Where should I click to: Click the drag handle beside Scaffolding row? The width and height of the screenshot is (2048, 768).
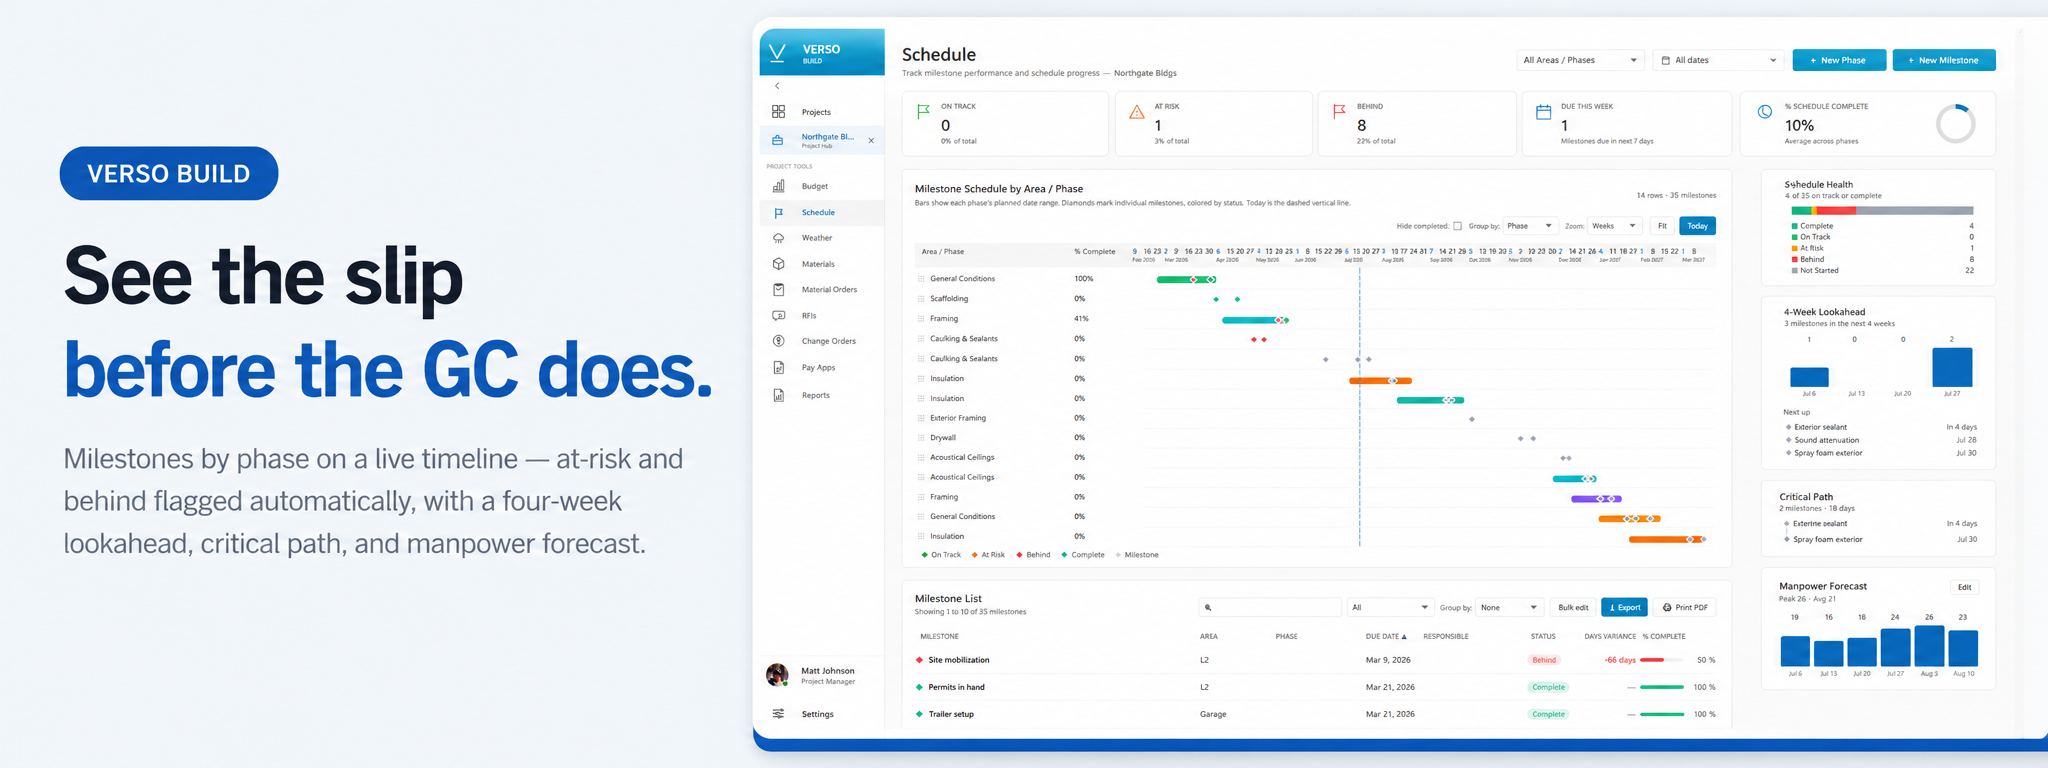921,299
